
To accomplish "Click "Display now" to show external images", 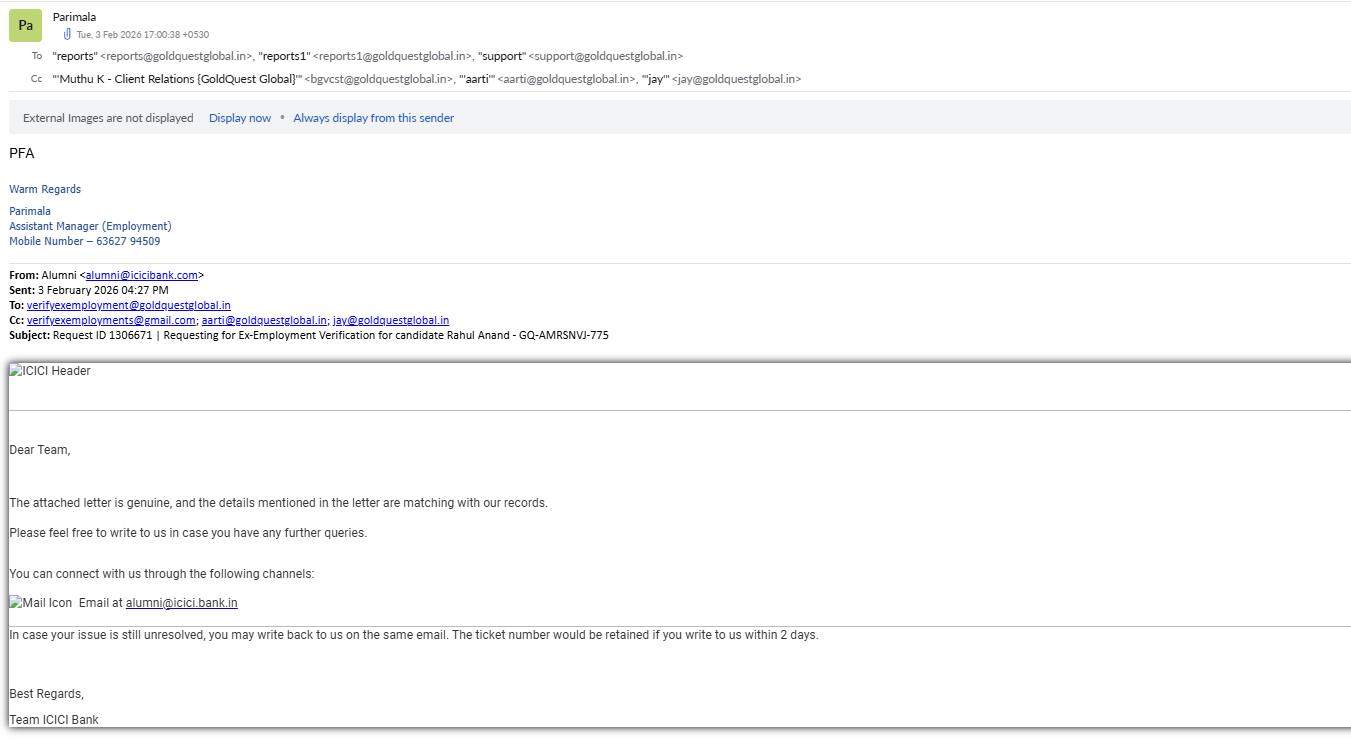I will 240,118.
